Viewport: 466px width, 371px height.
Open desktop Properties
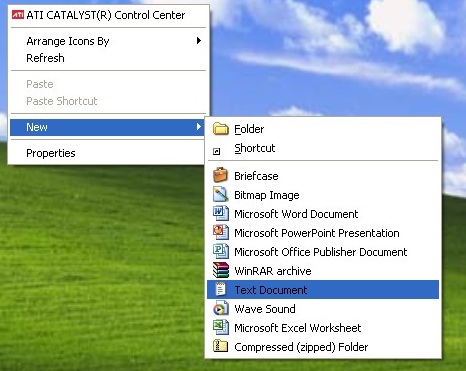point(108,153)
